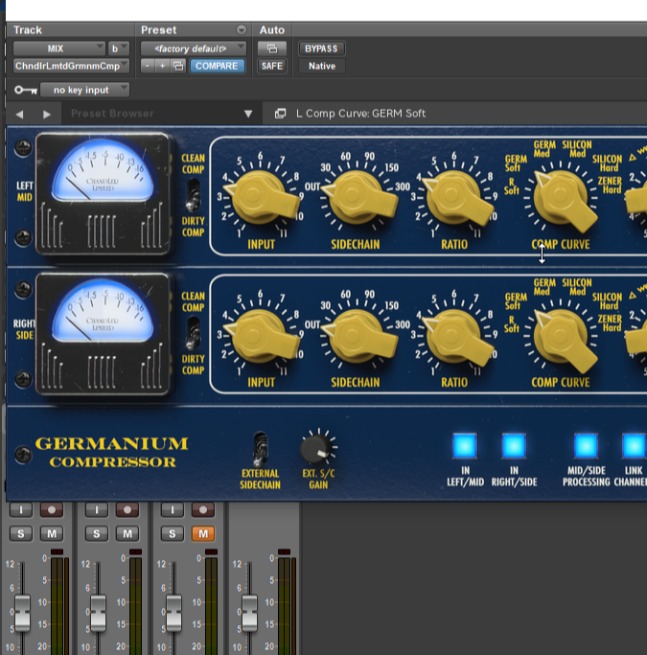This screenshot has width=647, height=655.
Task: Click the COMPARE button
Action: coord(216,66)
